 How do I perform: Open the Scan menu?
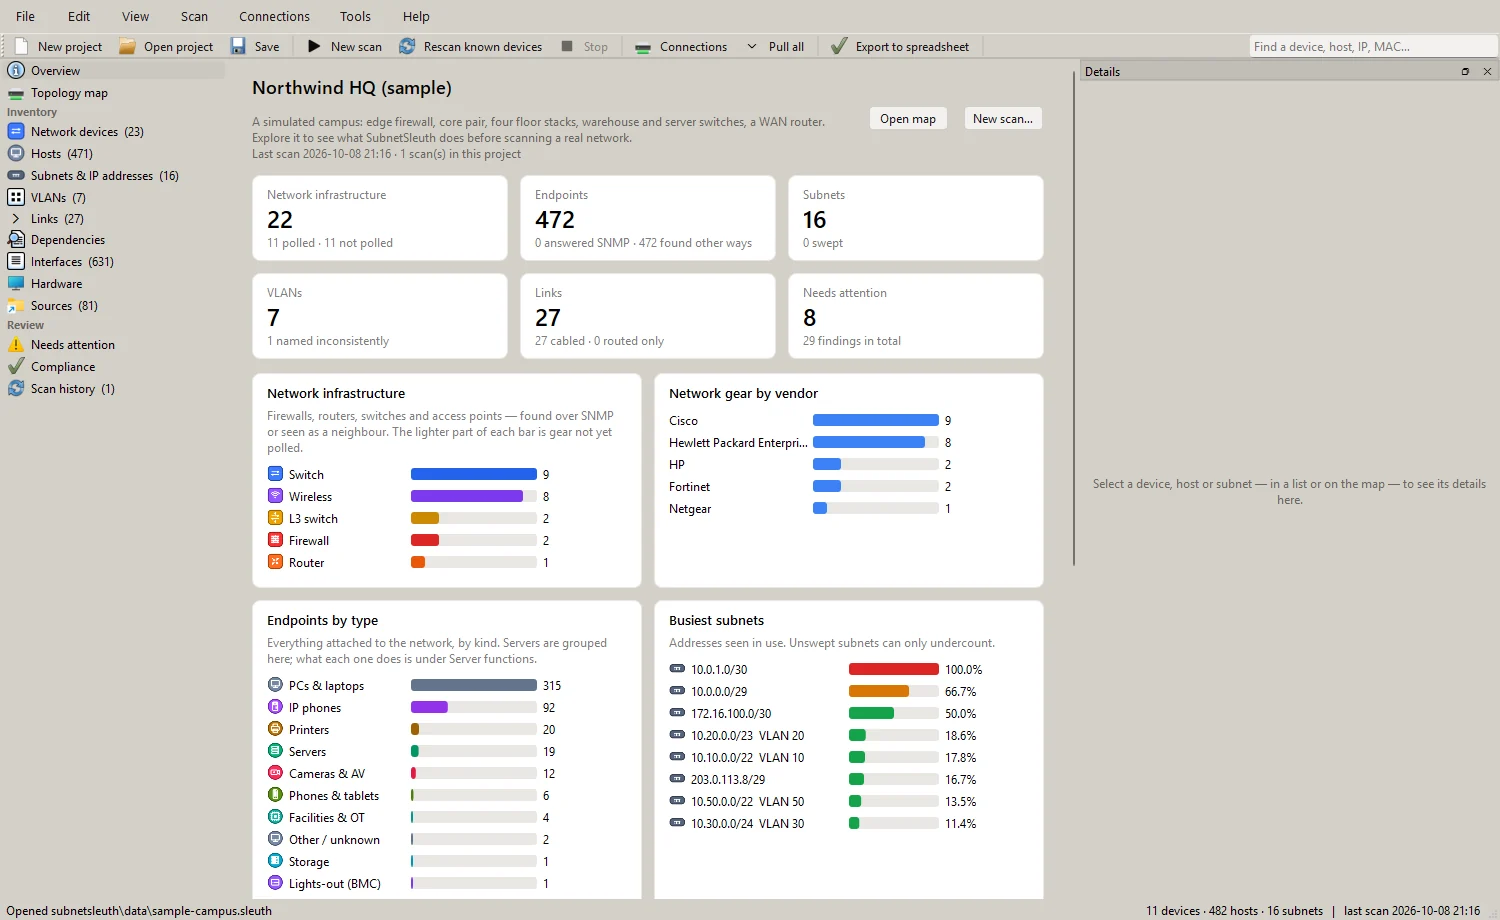coord(194,16)
